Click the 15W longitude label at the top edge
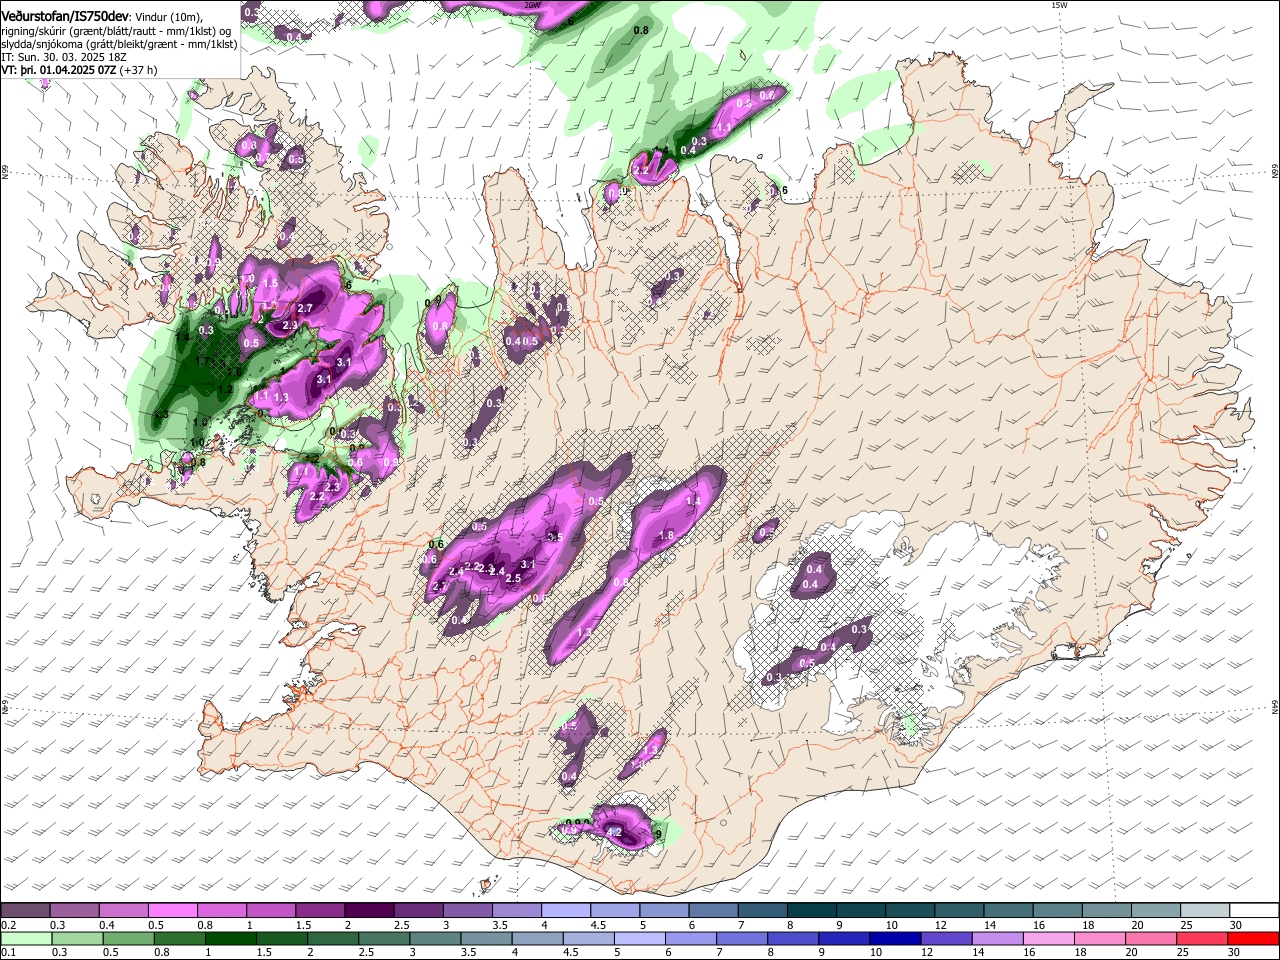Viewport: 1280px width, 960px height. pos(1059,5)
